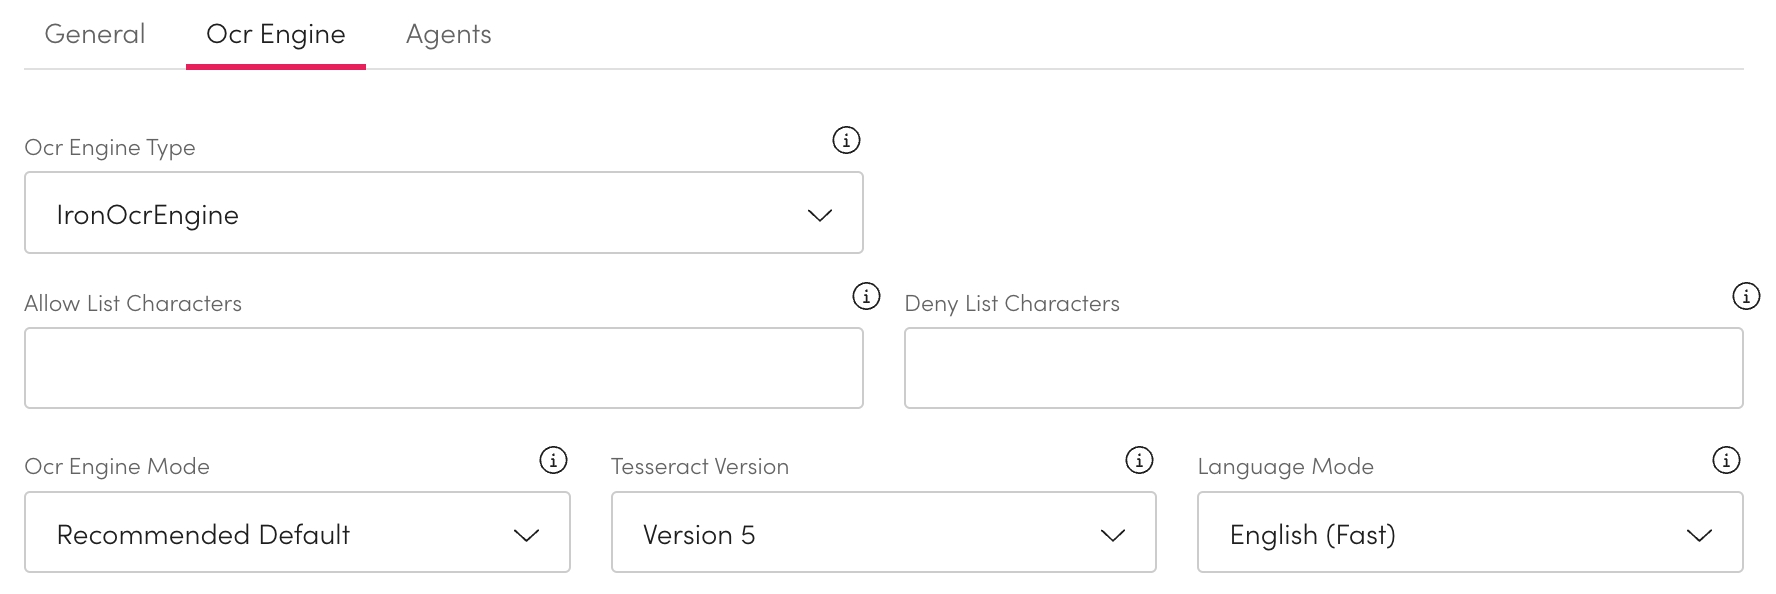Click info icon for Ocr Engine Mode
Viewport: 1776px width, 594px height.
pos(553,460)
